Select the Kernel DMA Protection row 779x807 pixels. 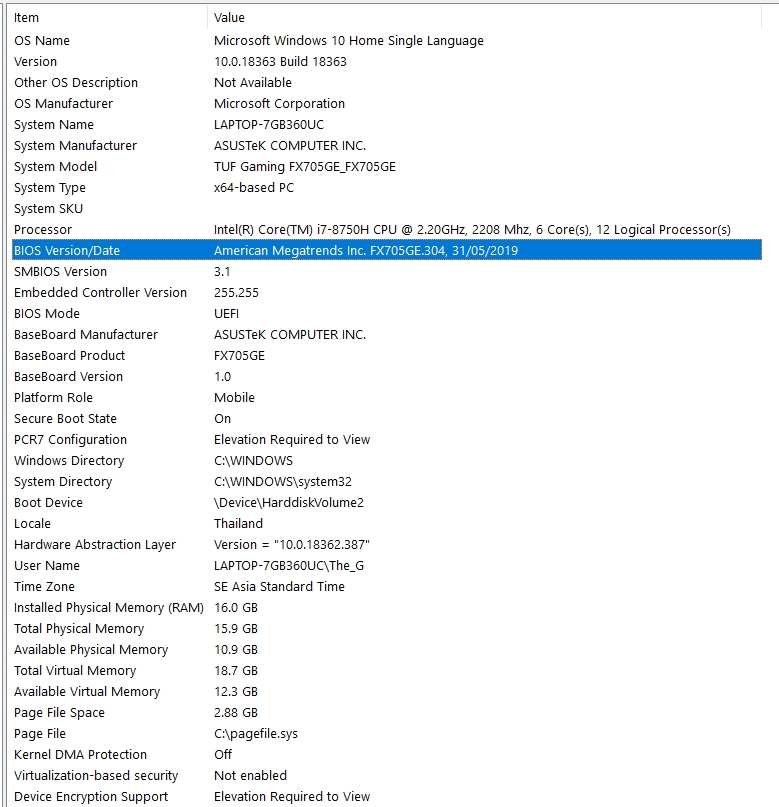coord(386,755)
